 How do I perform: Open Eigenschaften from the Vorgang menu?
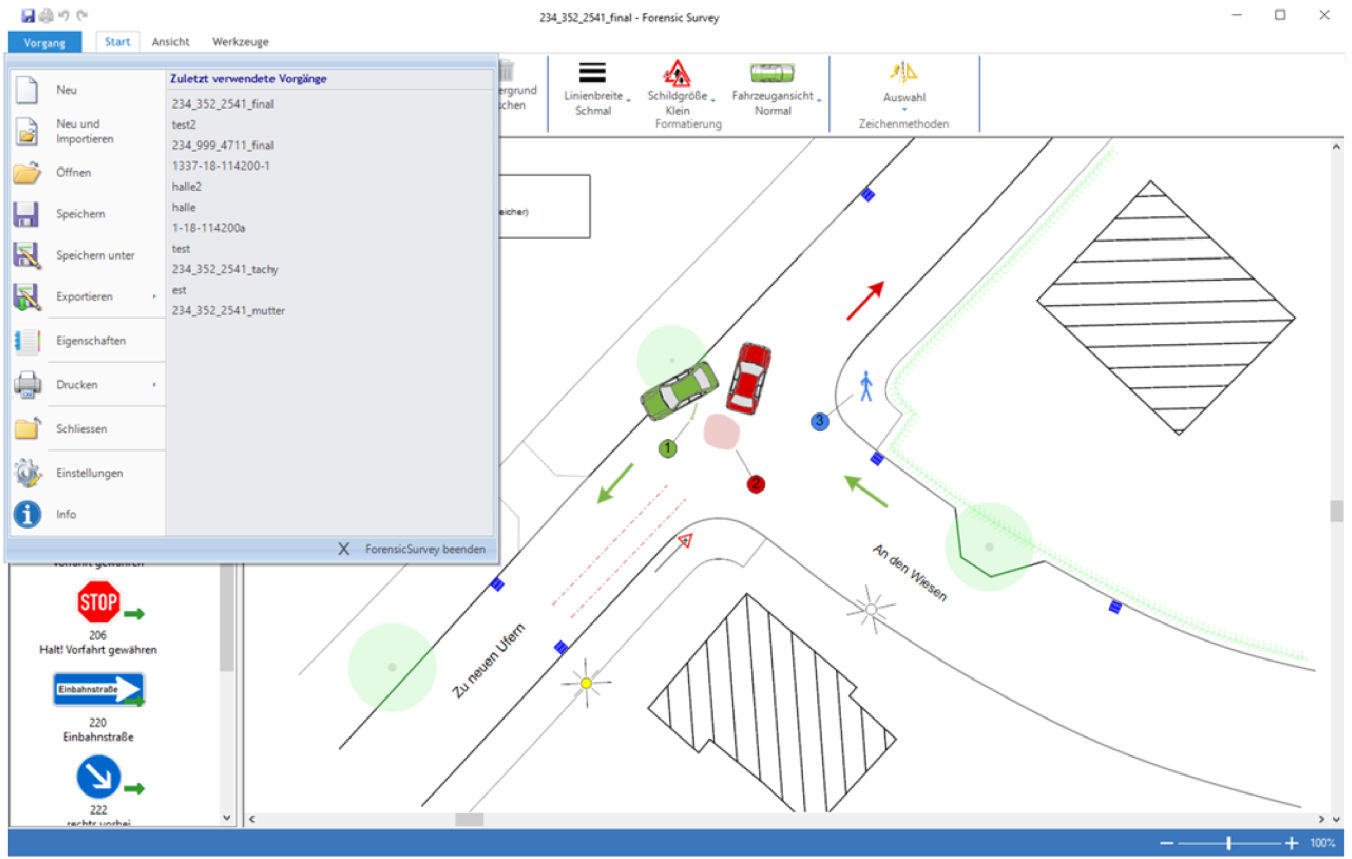click(90, 341)
